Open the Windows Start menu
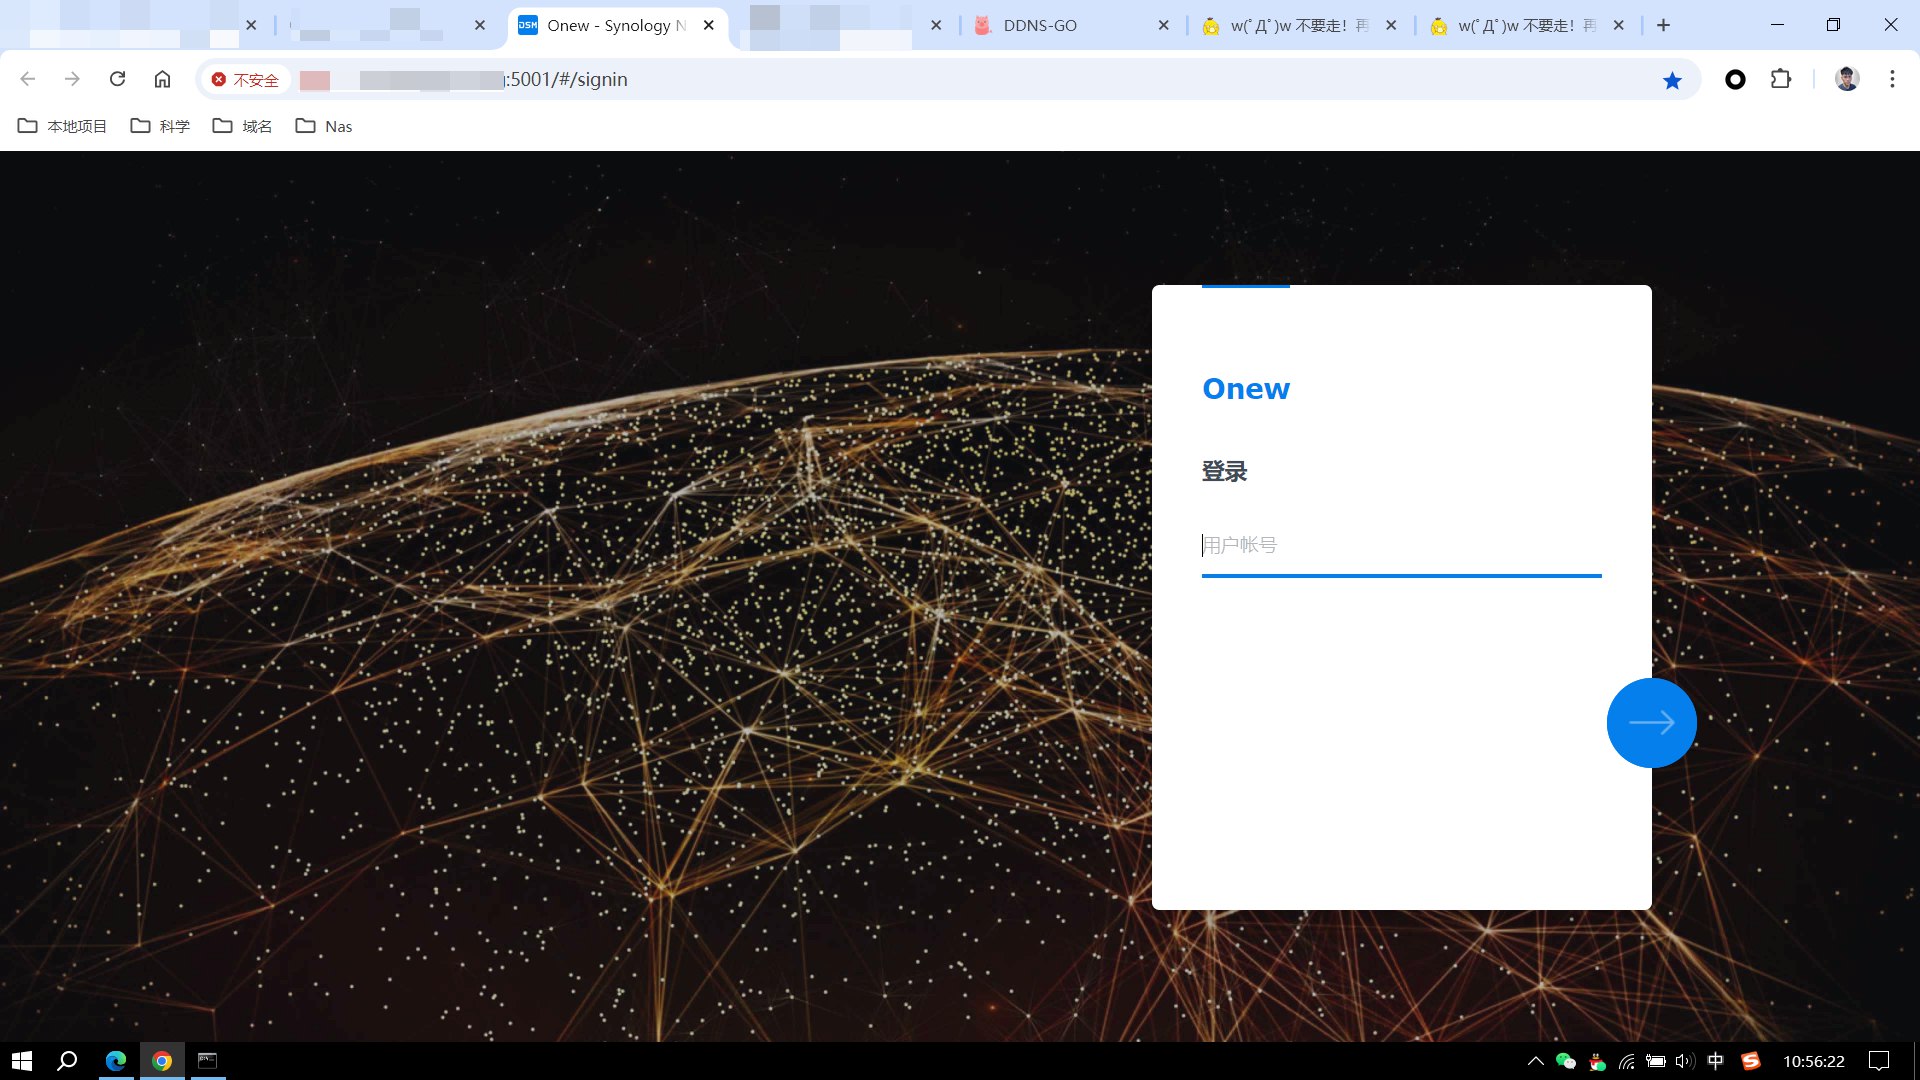The height and width of the screenshot is (1080, 1920). pyautogui.click(x=22, y=1061)
